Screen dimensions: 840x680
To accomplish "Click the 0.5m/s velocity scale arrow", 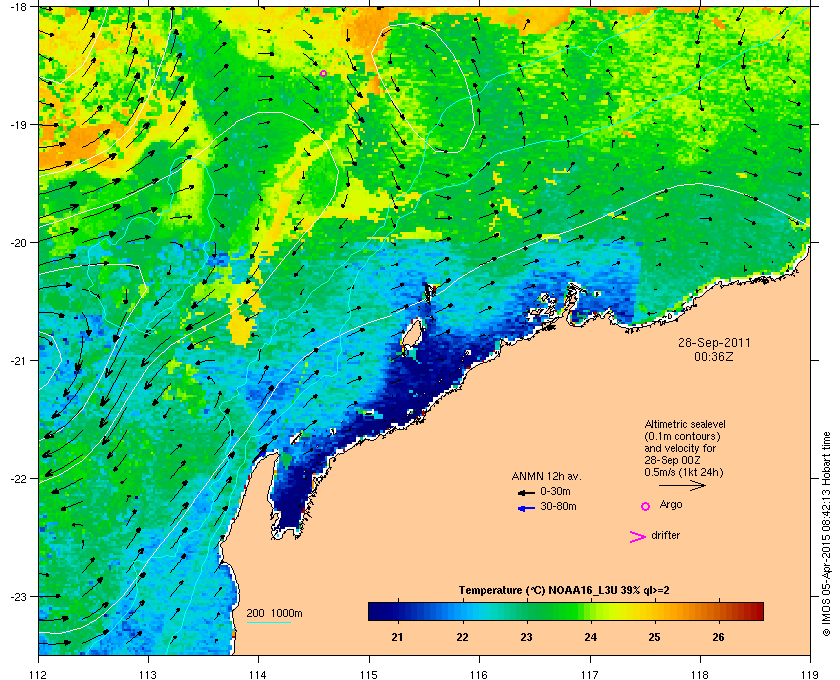I will tap(682, 486).
